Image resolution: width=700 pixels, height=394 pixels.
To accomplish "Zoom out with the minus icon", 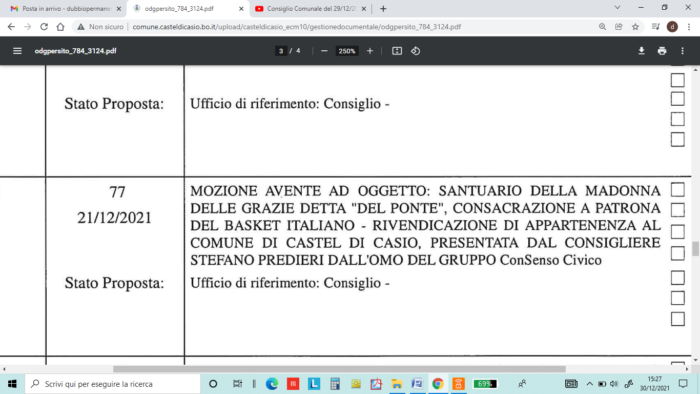I will click(x=325, y=51).
